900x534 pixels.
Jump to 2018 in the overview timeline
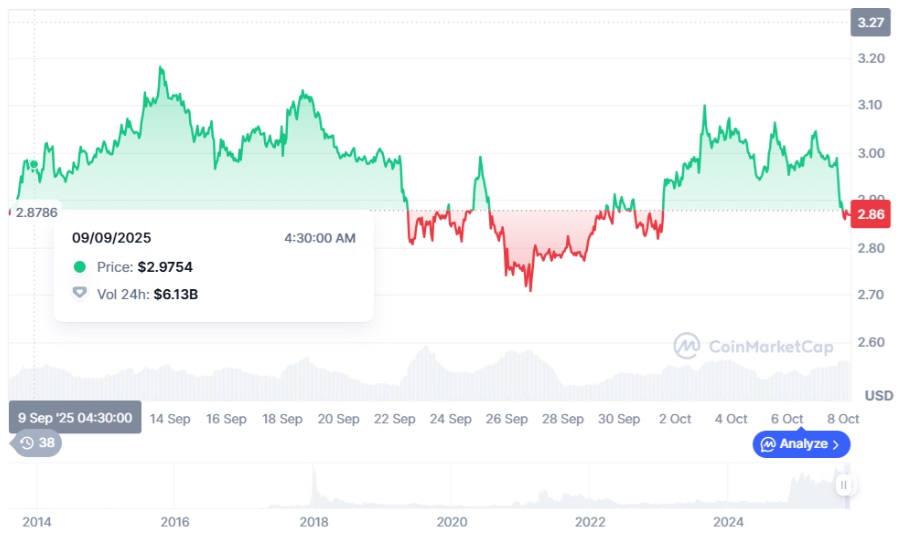[313, 522]
